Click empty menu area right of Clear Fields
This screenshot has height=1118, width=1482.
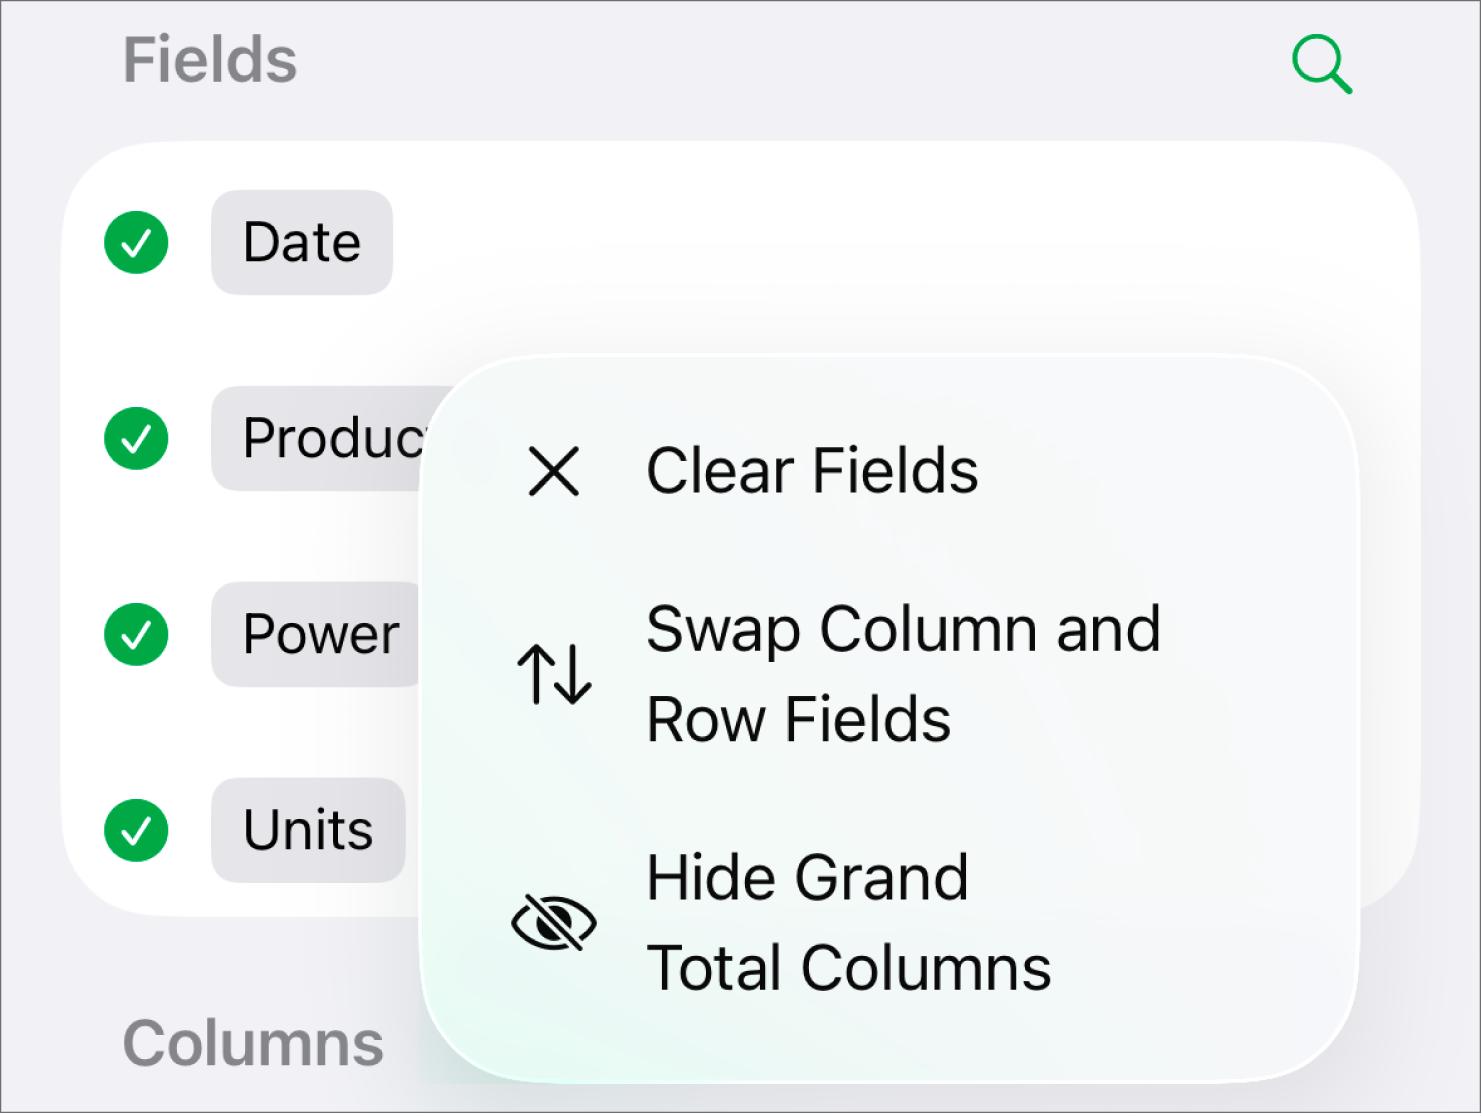coord(1160,471)
